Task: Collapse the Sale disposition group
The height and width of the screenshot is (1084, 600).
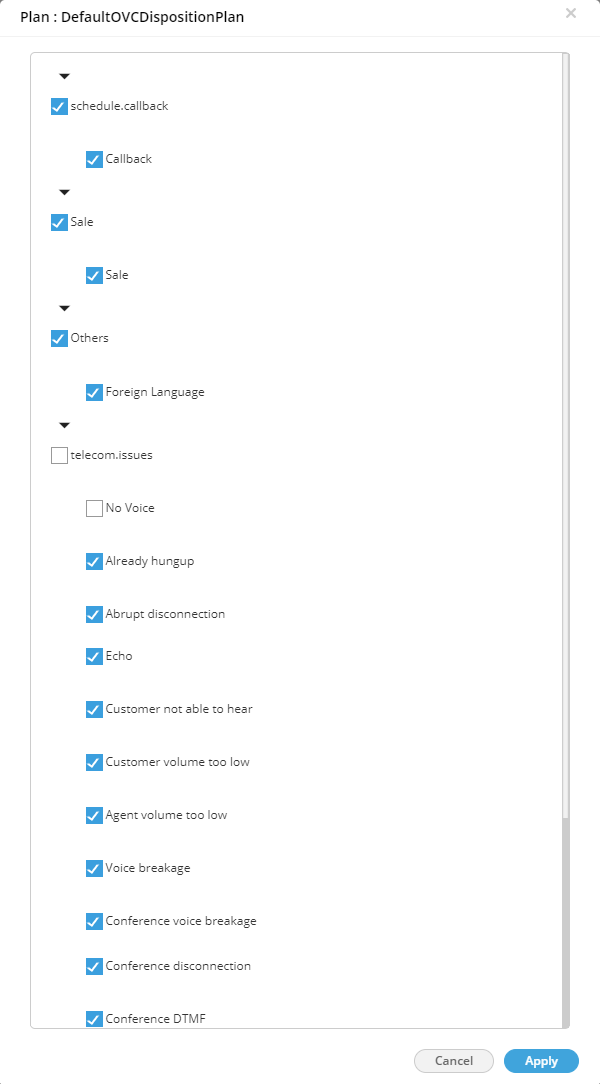Action: pos(64,192)
